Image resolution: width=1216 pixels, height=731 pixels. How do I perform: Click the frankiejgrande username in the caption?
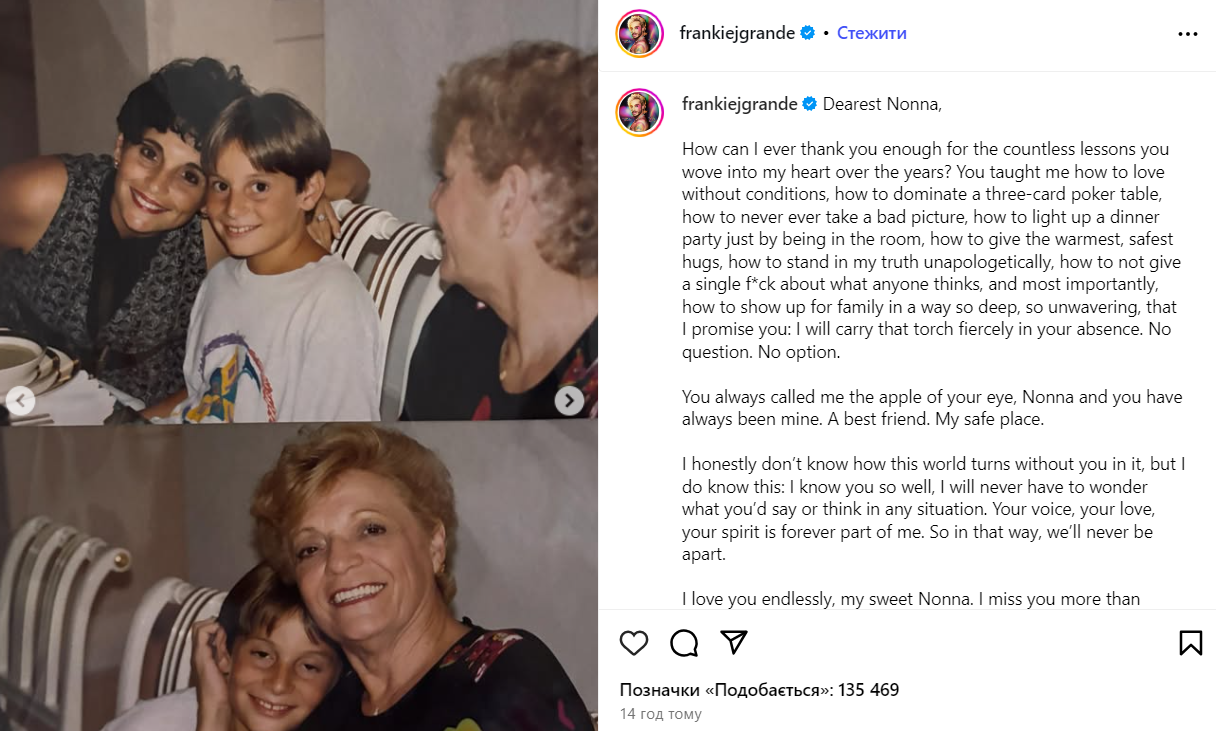point(739,104)
